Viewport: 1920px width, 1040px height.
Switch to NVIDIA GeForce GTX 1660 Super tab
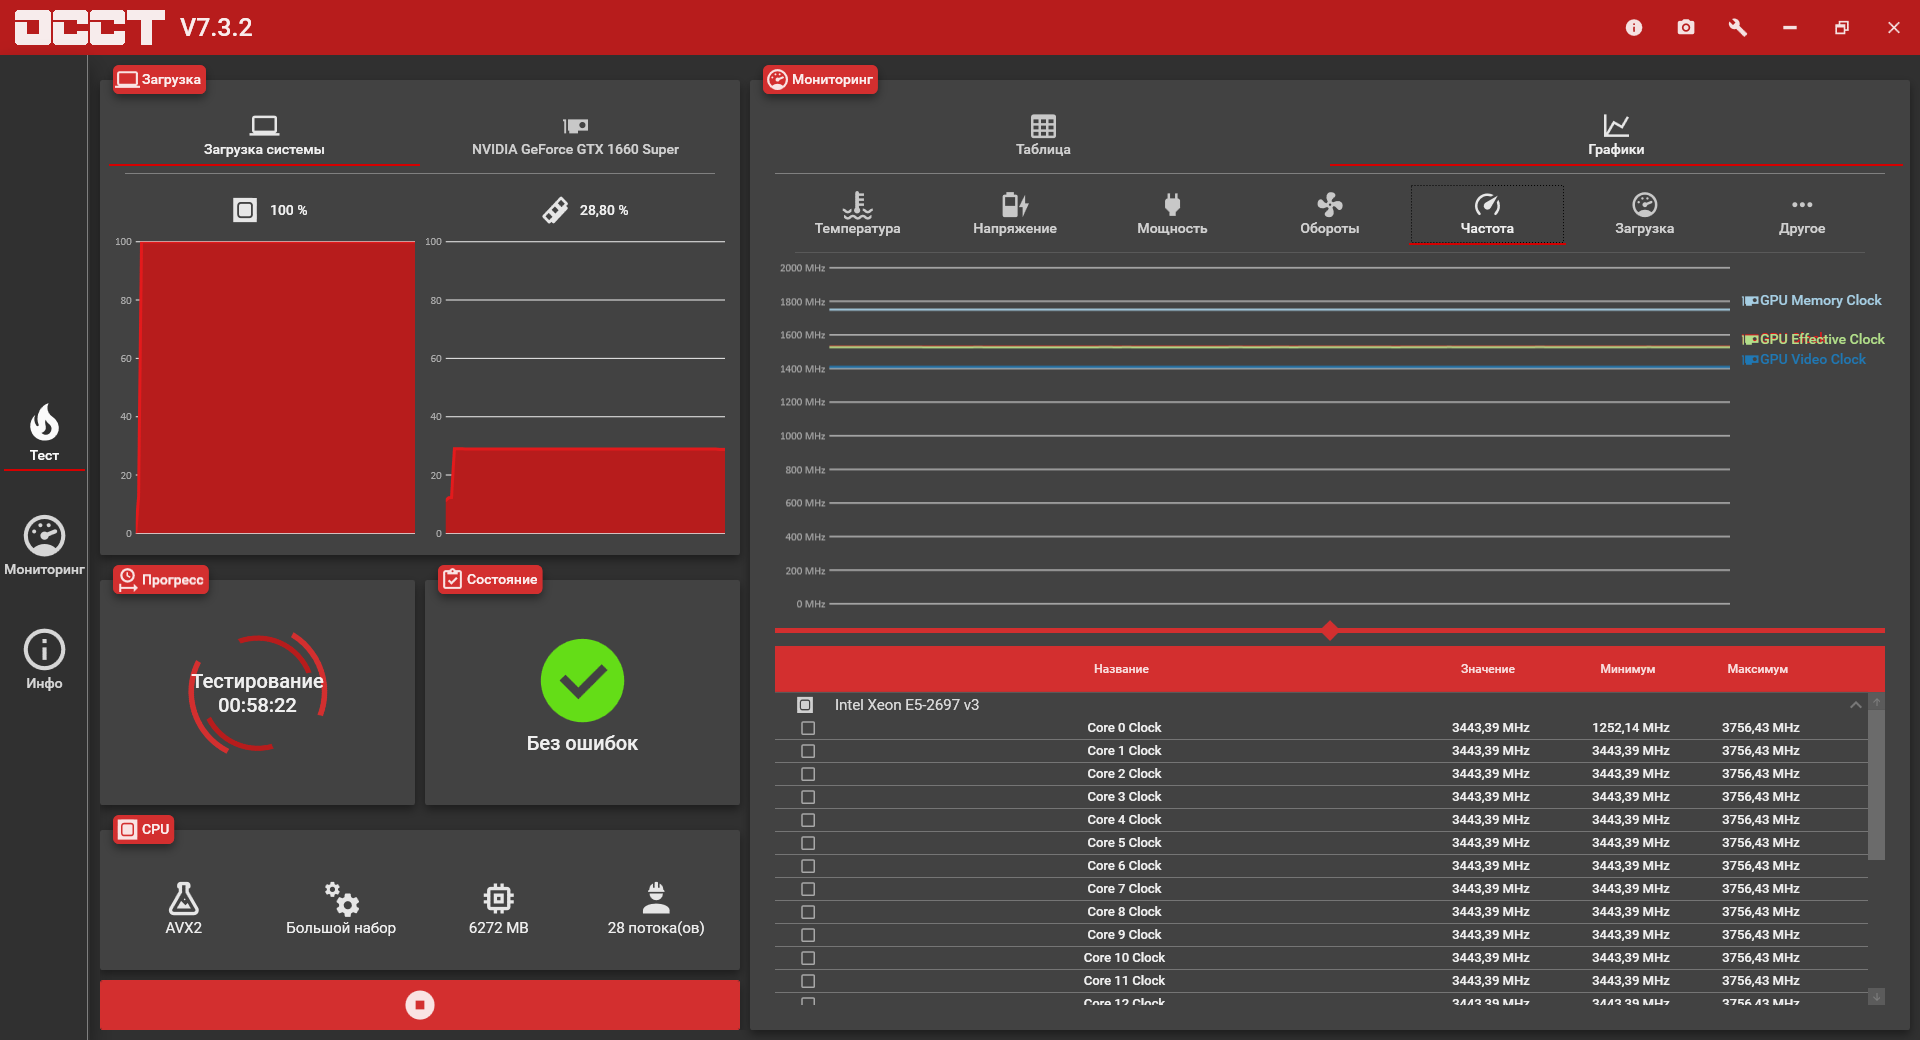tap(575, 137)
